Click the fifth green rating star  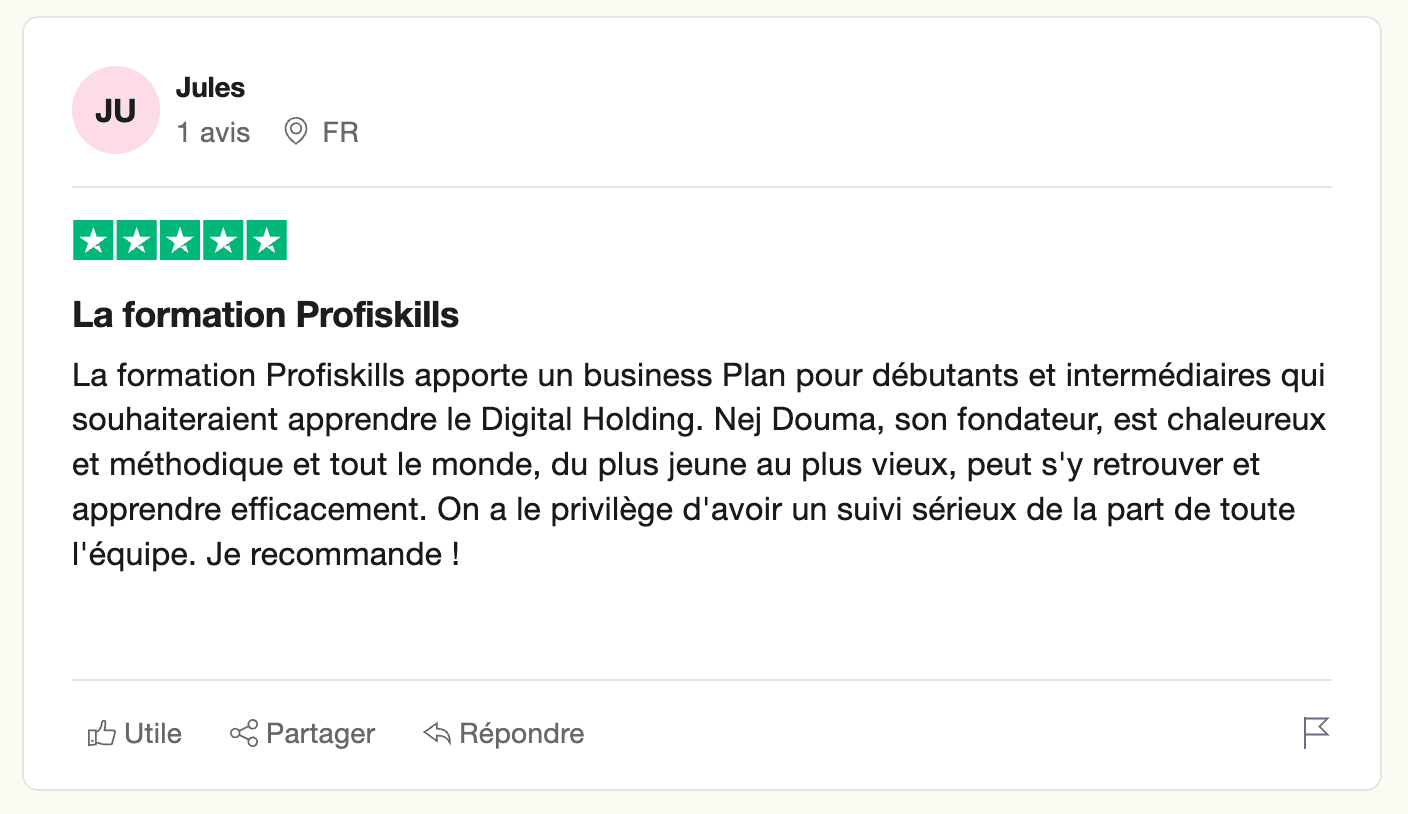[267, 240]
